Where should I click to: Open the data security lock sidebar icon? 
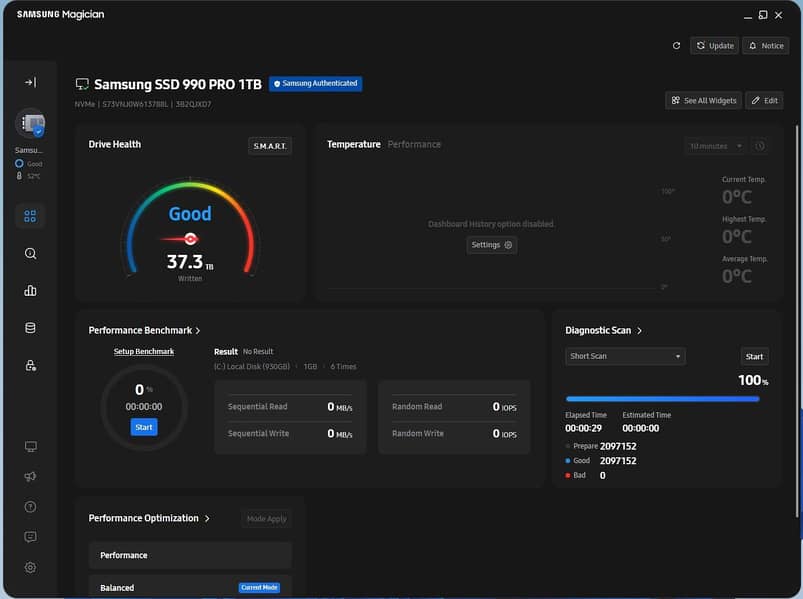tap(30, 366)
